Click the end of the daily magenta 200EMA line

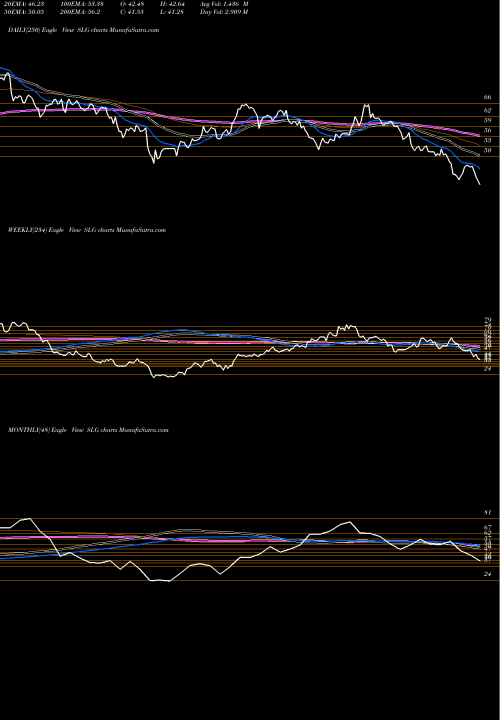tap(479, 136)
